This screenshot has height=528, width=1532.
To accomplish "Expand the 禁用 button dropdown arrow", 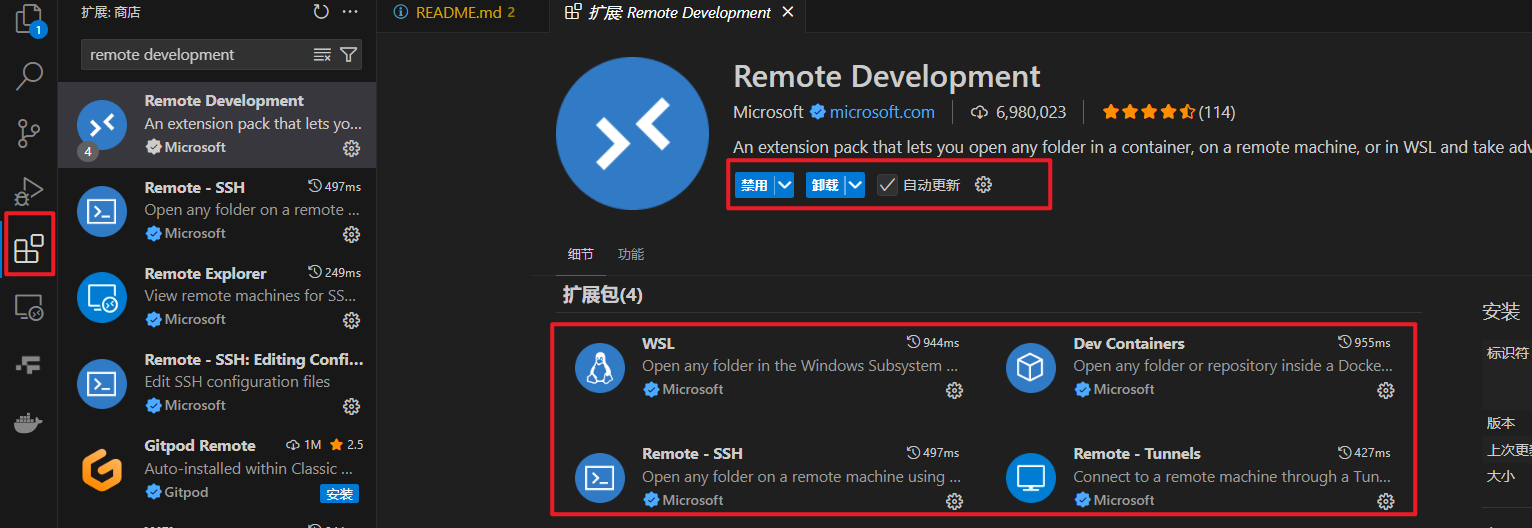I will pyautogui.click(x=784, y=185).
